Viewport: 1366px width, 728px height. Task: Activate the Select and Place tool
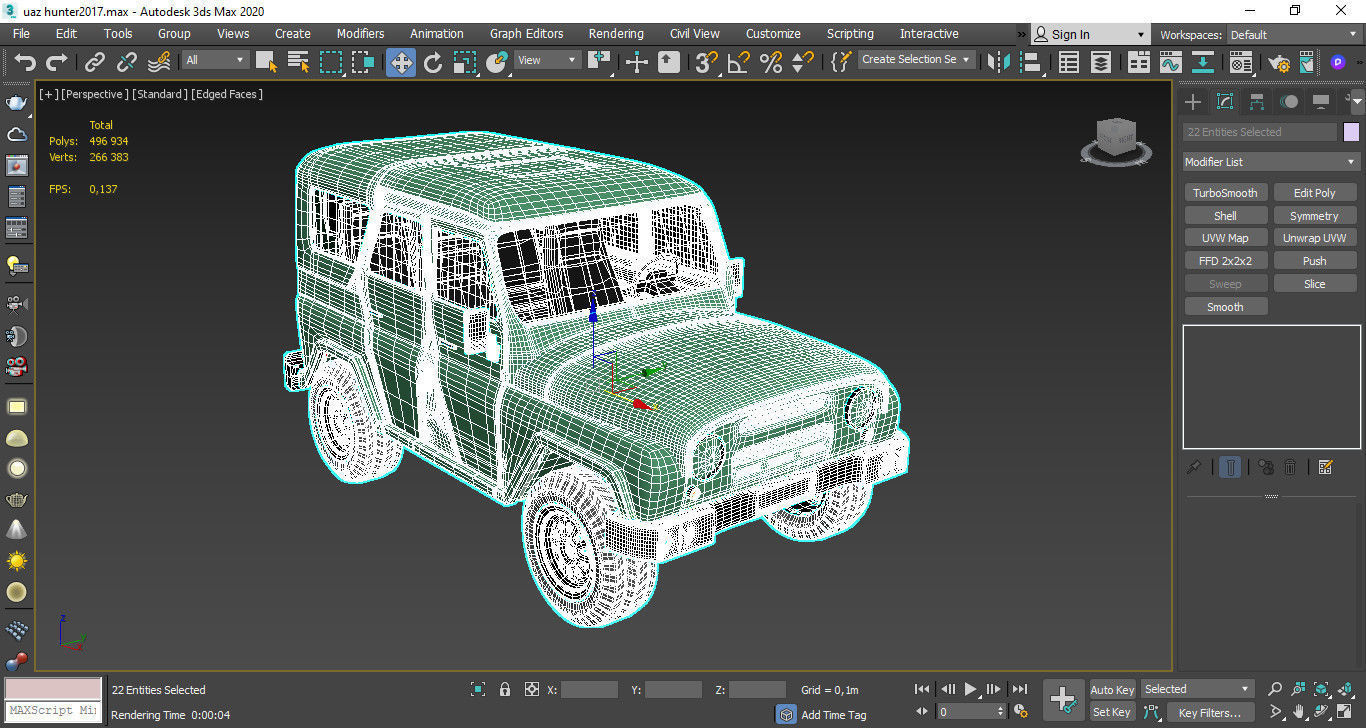click(497, 62)
